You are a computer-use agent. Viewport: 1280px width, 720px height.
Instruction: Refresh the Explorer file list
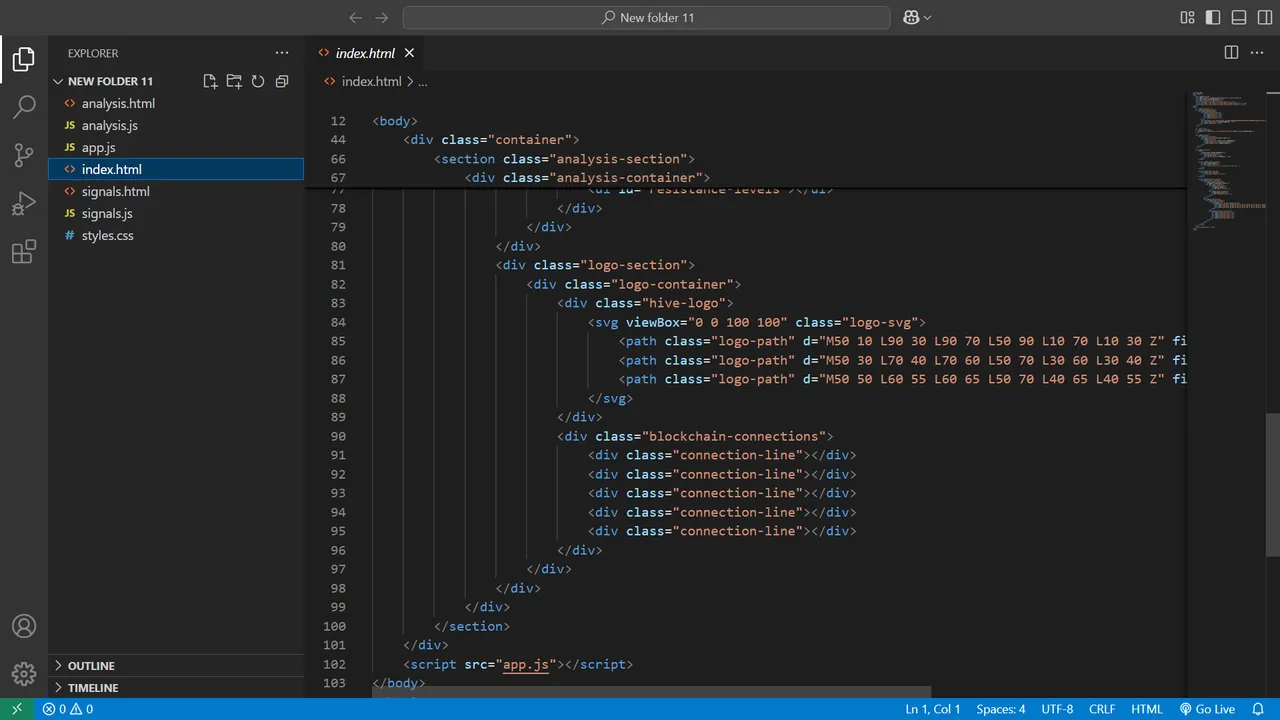coord(258,81)
